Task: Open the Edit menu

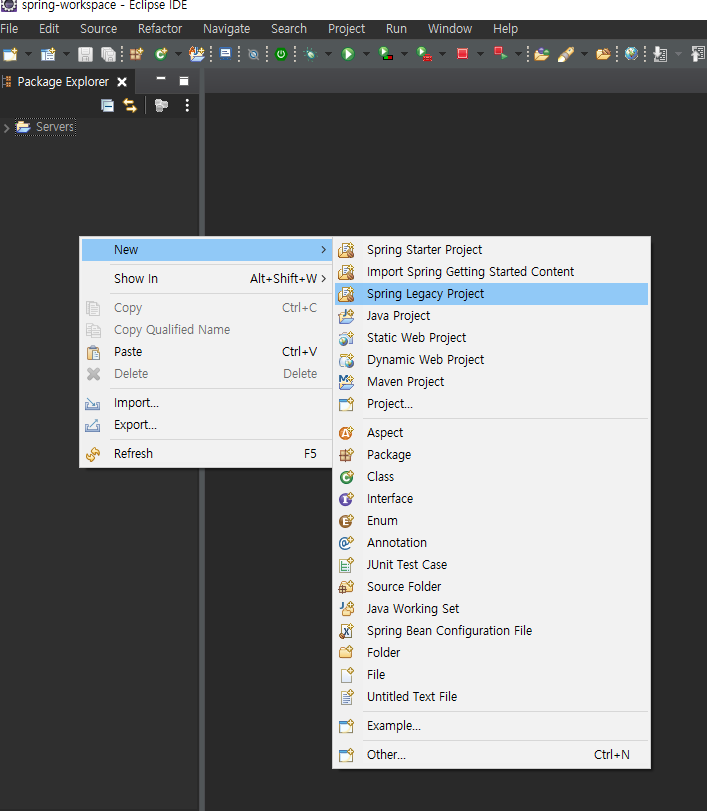Action: (x=49, y=28)
